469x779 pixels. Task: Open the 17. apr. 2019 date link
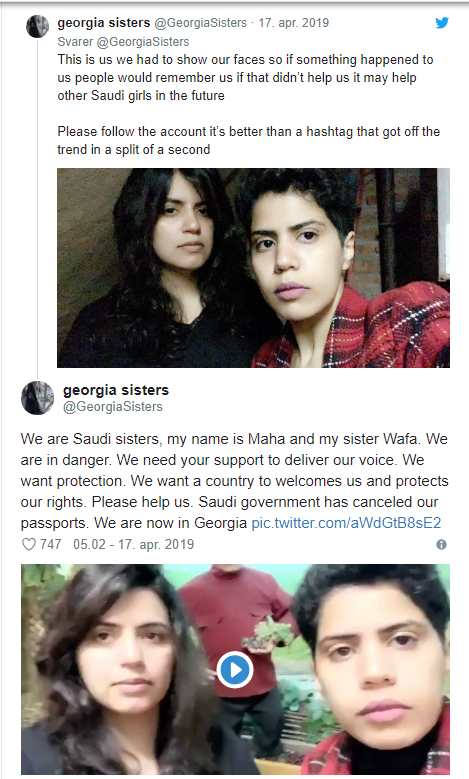point(294,23)
